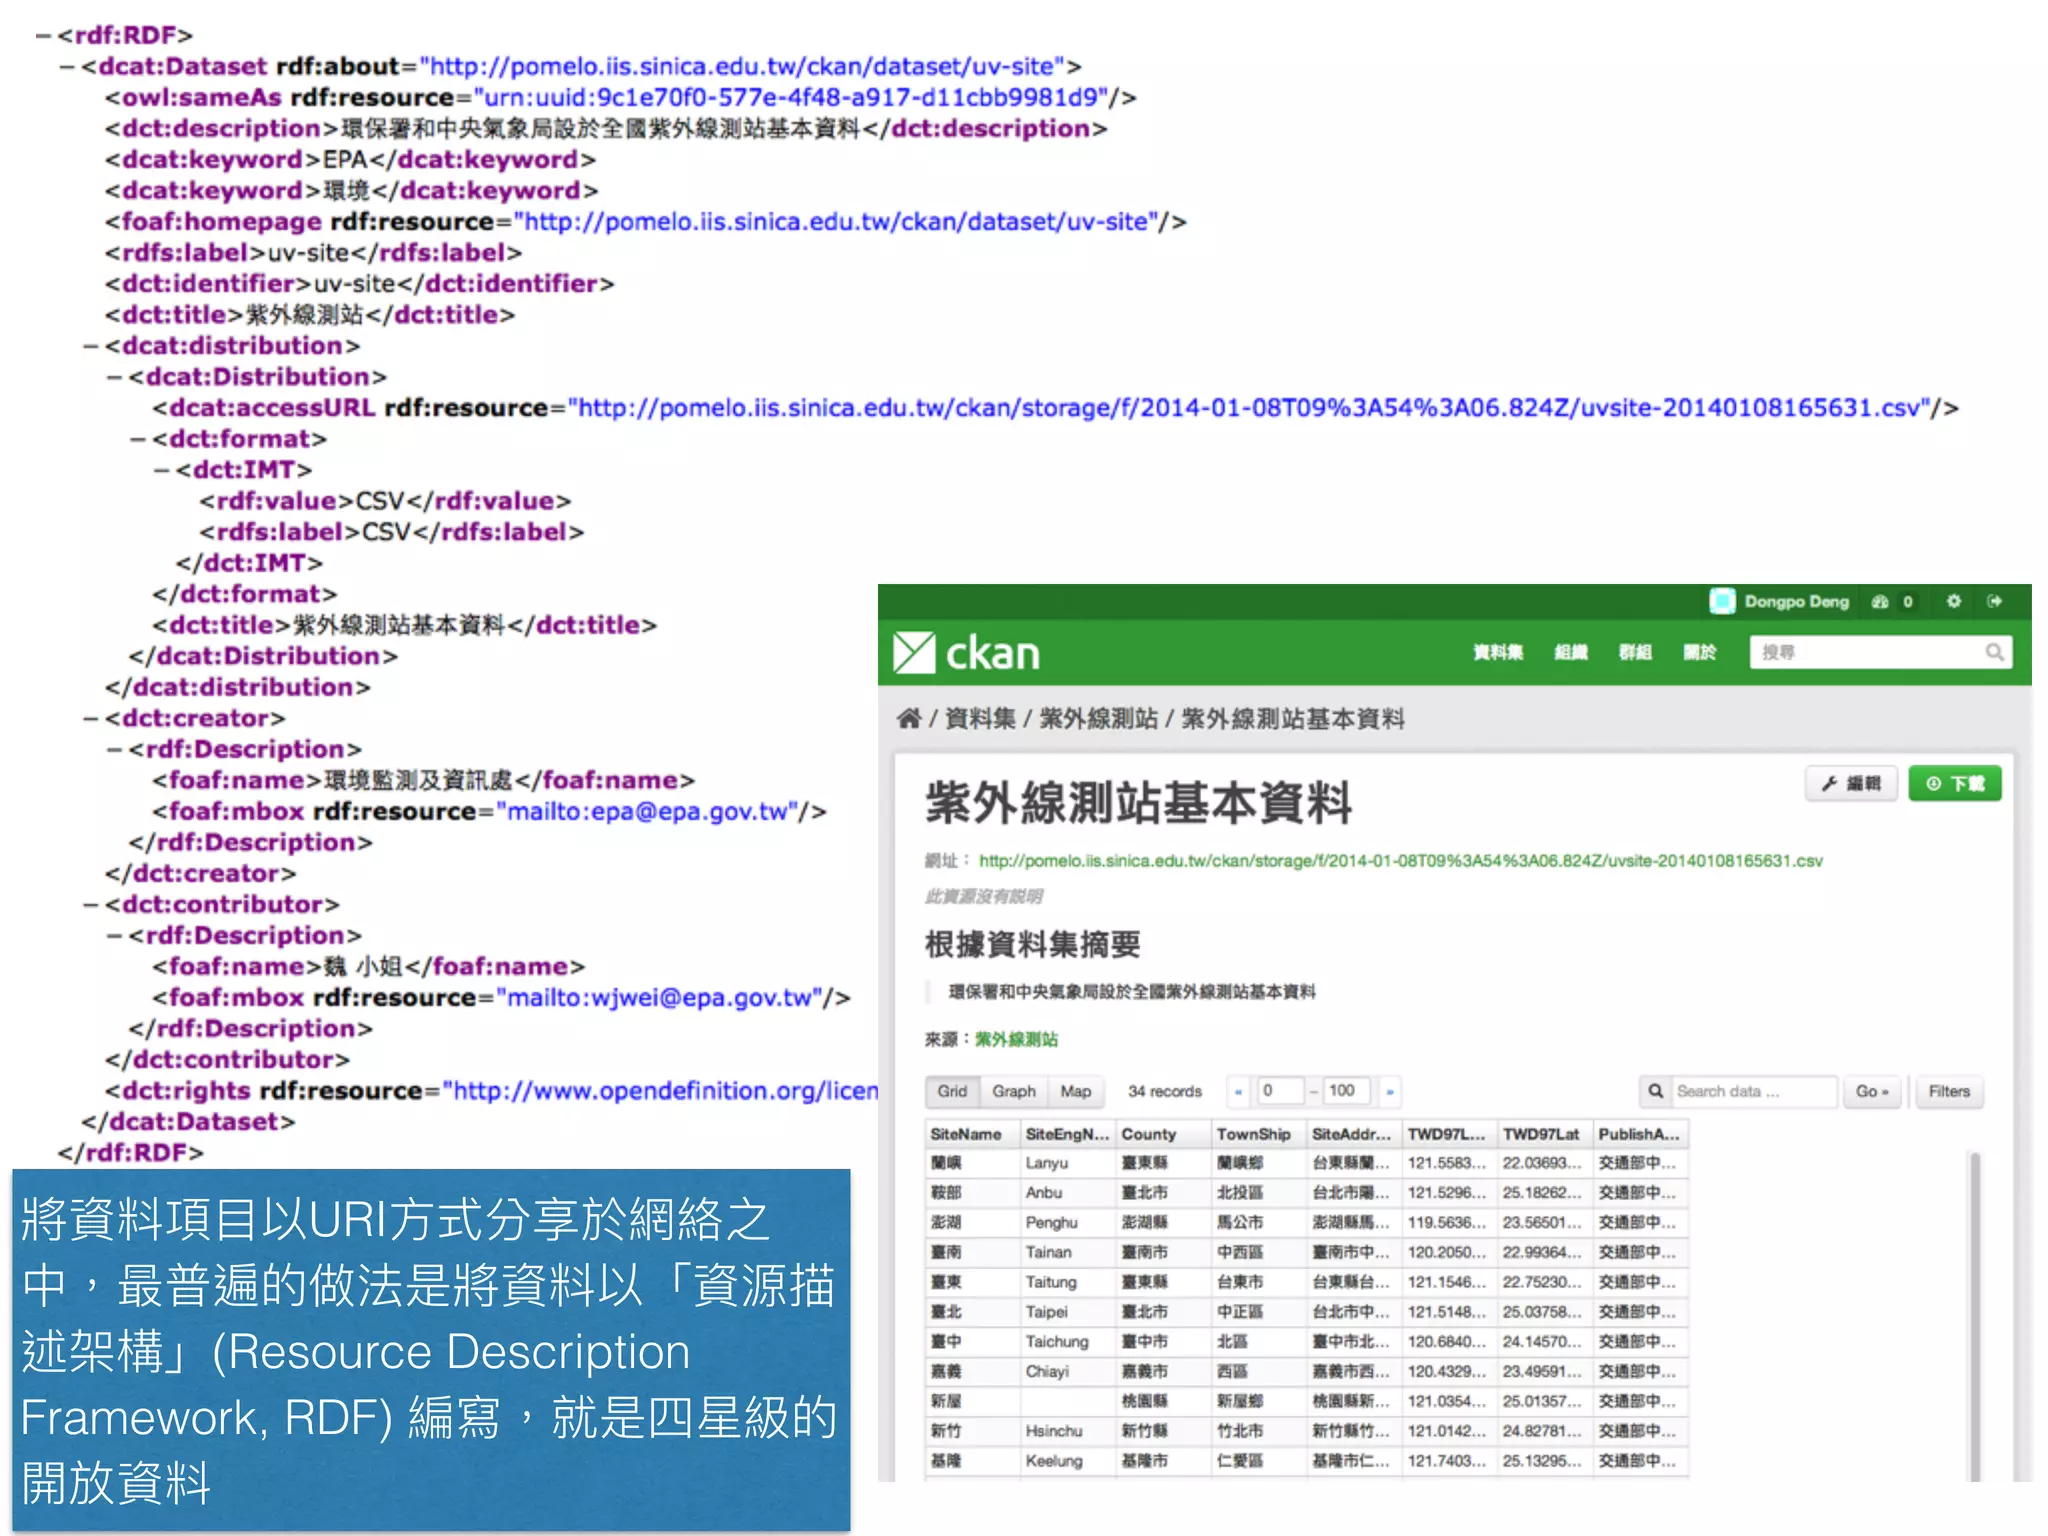This screenshot has height=1536, width=2048.
Task: Click the search magnifier in header
Action: (x=1994, y=652)
